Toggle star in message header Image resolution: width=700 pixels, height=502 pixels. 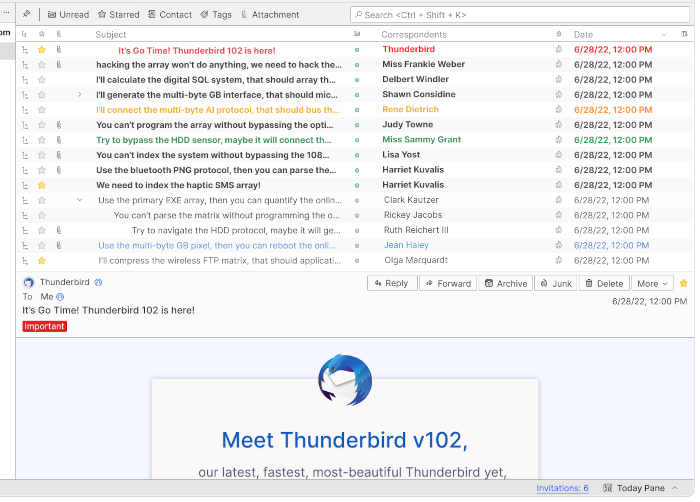click(x=683, y=283)
